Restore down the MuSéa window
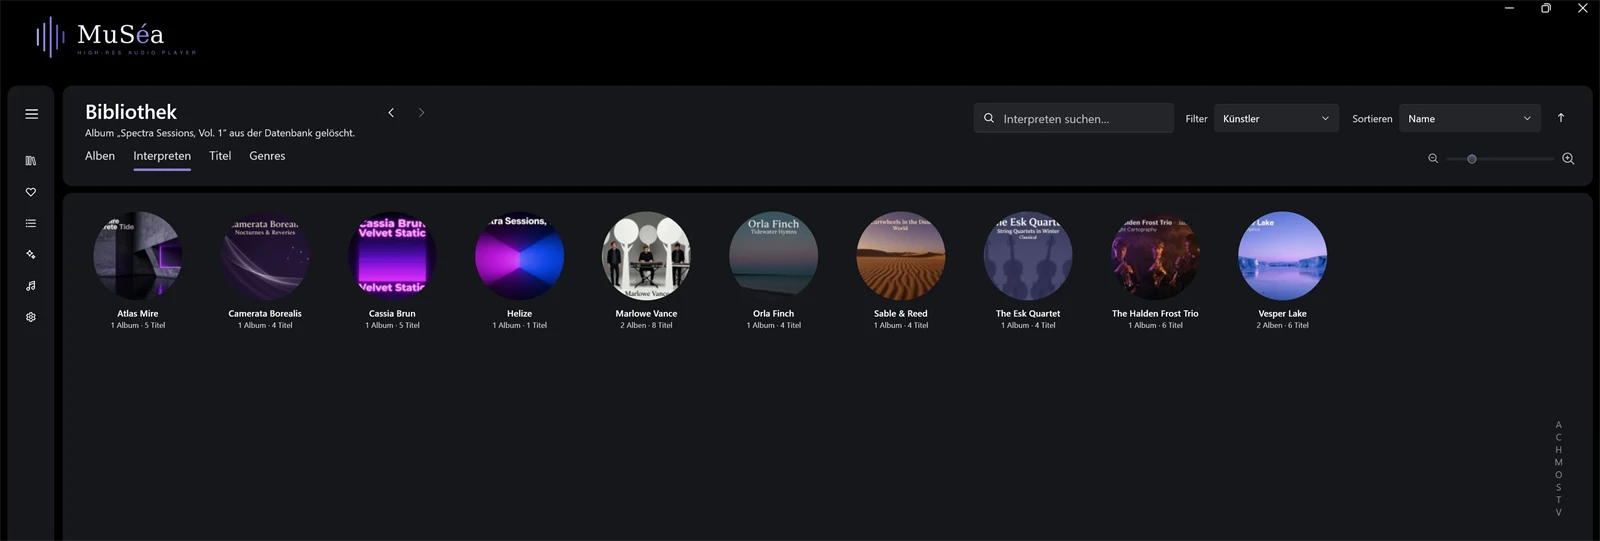This screenshot has height=541, width=1600. pos(1546,8)
